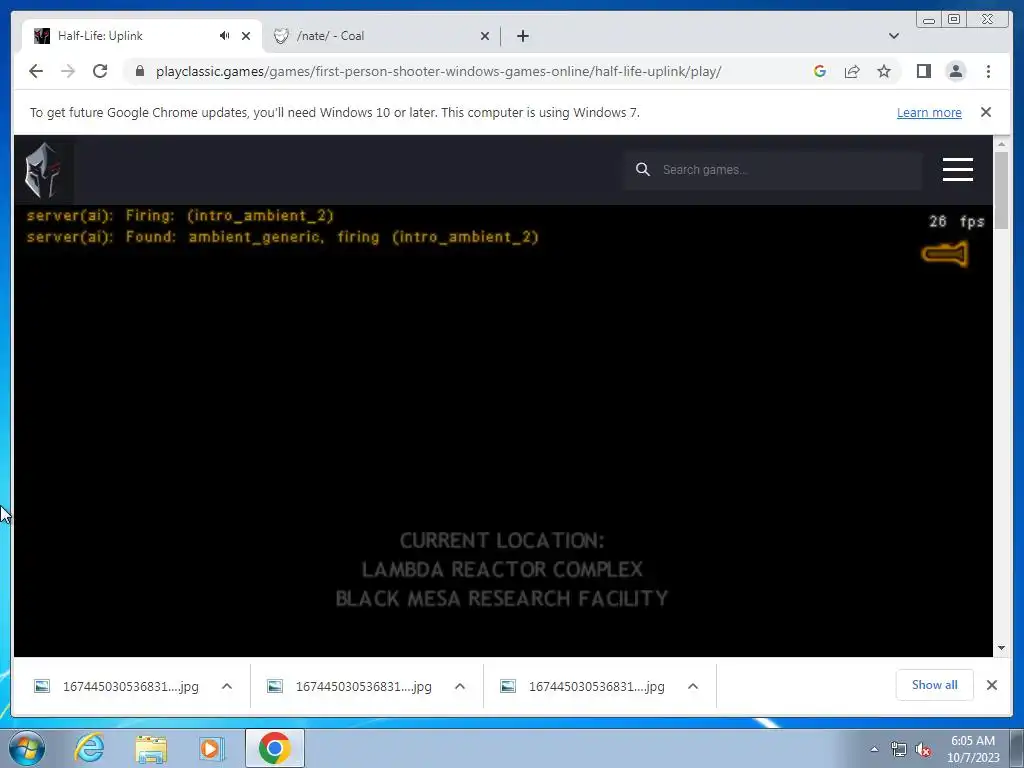Open Chrome three-dot menu

point(988,71)
